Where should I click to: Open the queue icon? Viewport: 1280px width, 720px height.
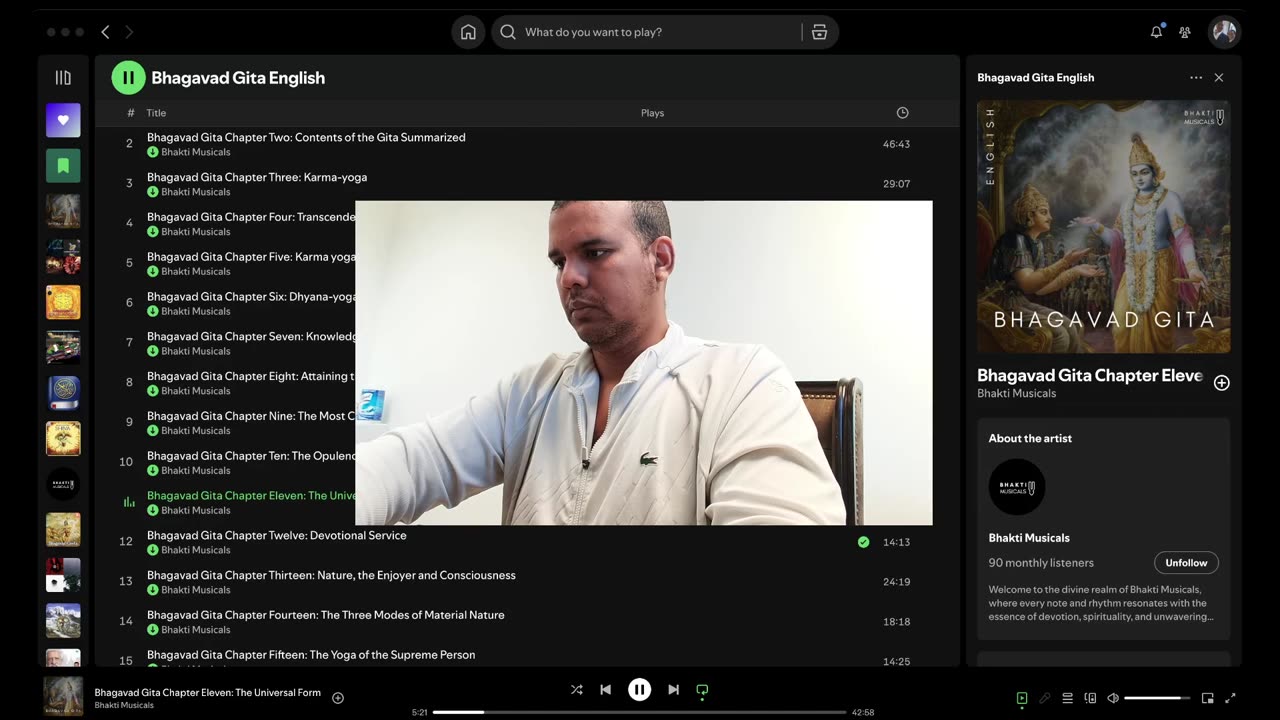tap(1067, 698)
